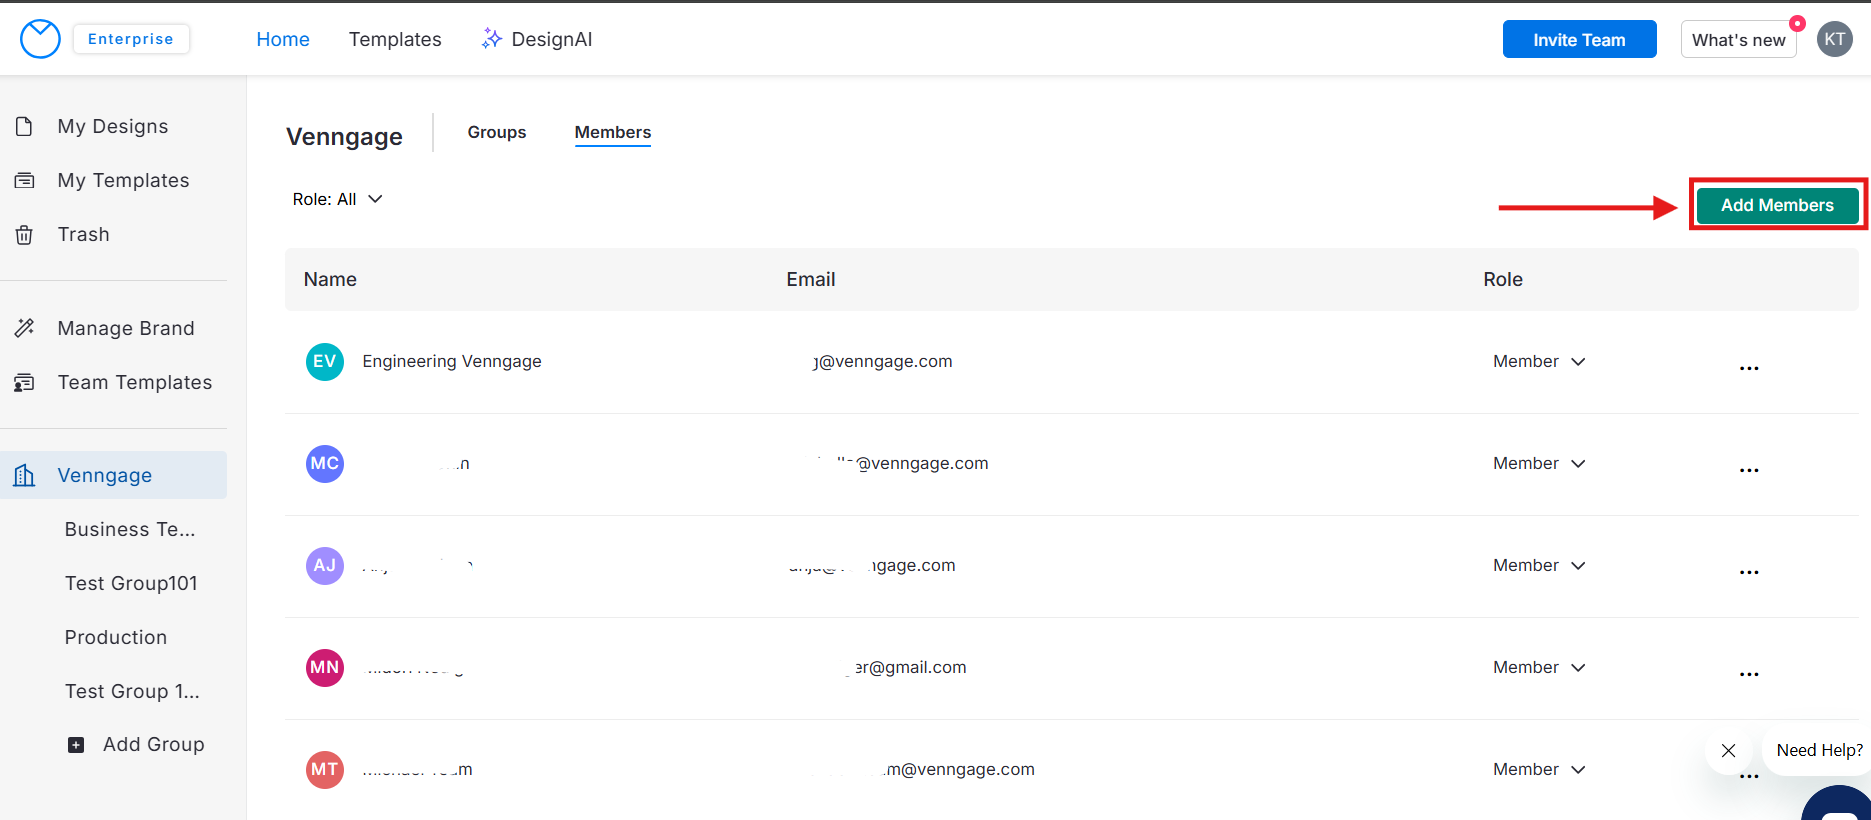Switch to the Groups tab
The image size is (1871, 820).
tap(496, 132)
